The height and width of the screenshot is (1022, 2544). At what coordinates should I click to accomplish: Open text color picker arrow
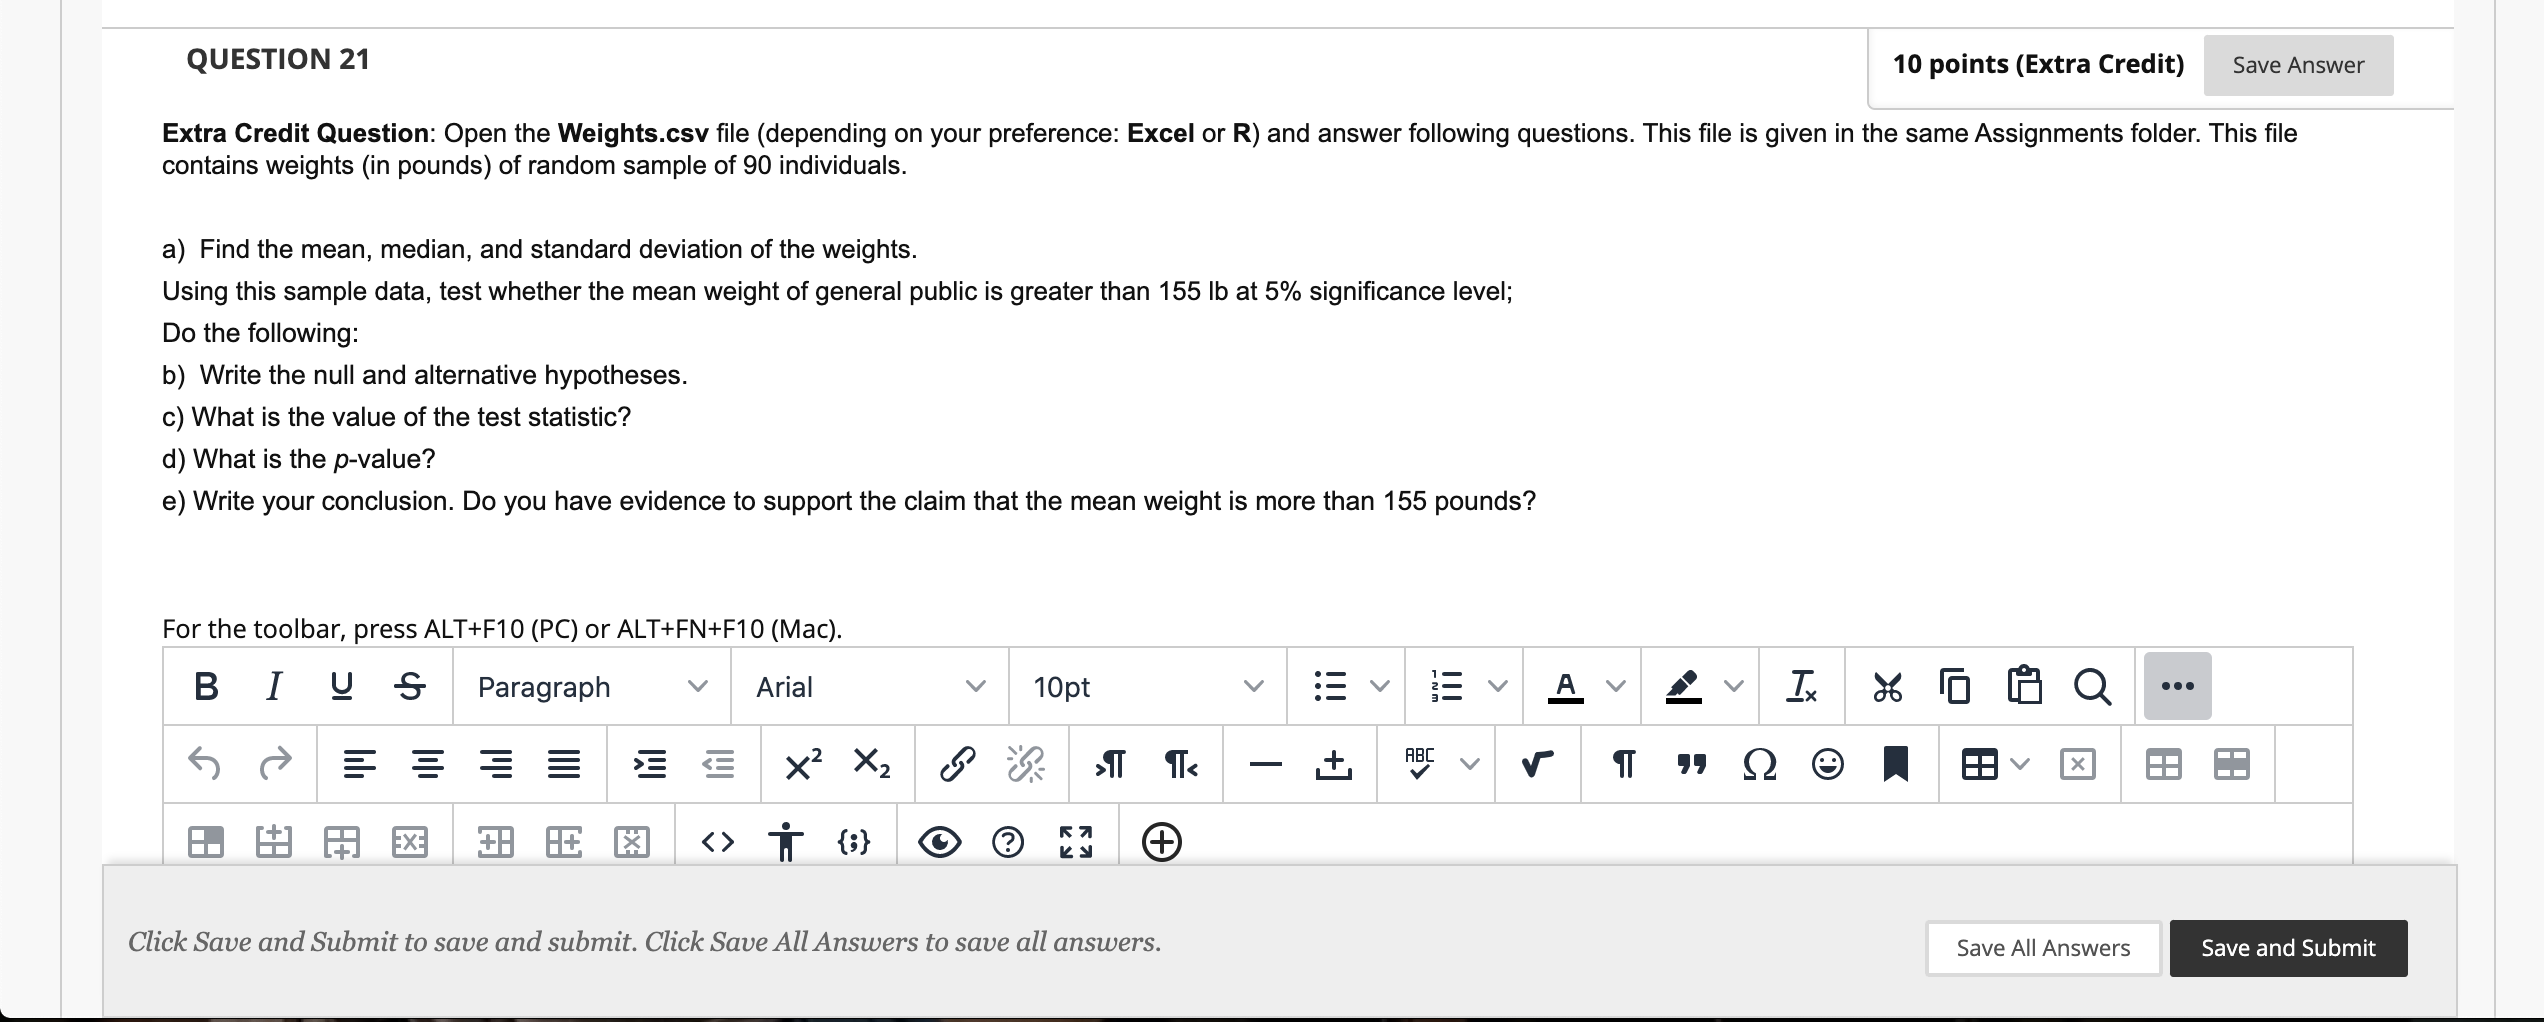pyautogui.click(x=1616, y=687)
